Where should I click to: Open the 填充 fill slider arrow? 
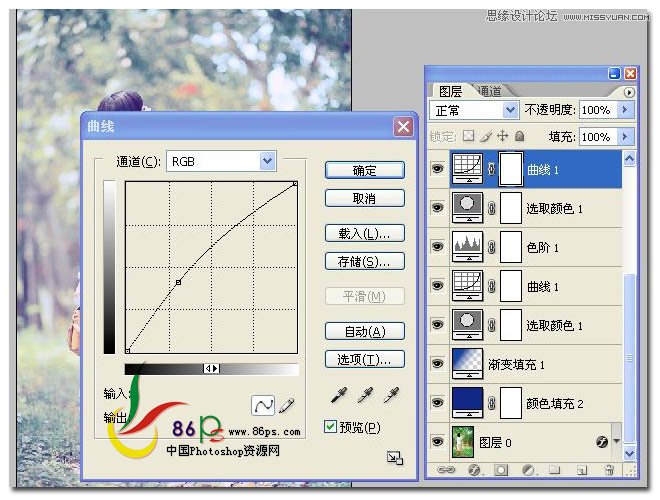[625, 136]
